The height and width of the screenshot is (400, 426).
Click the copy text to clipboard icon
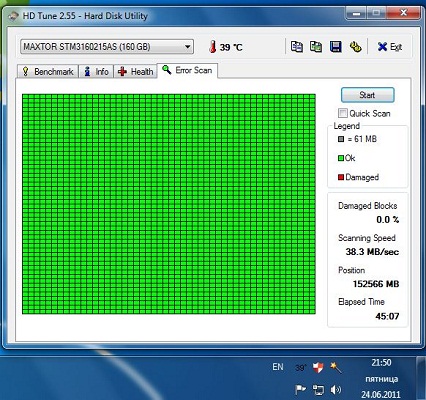(x=297, y=47)
